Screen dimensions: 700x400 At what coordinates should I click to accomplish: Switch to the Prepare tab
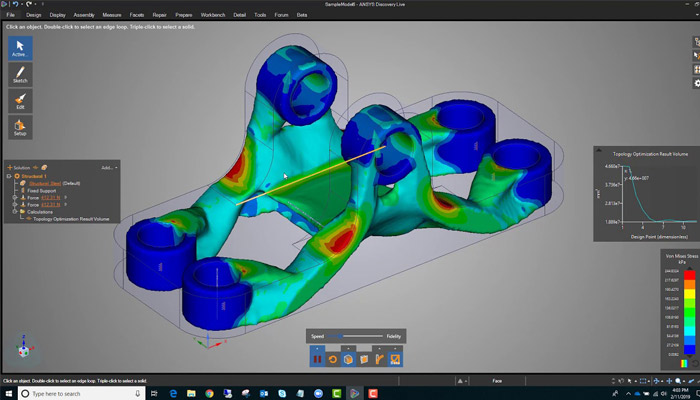pos(183,15)
